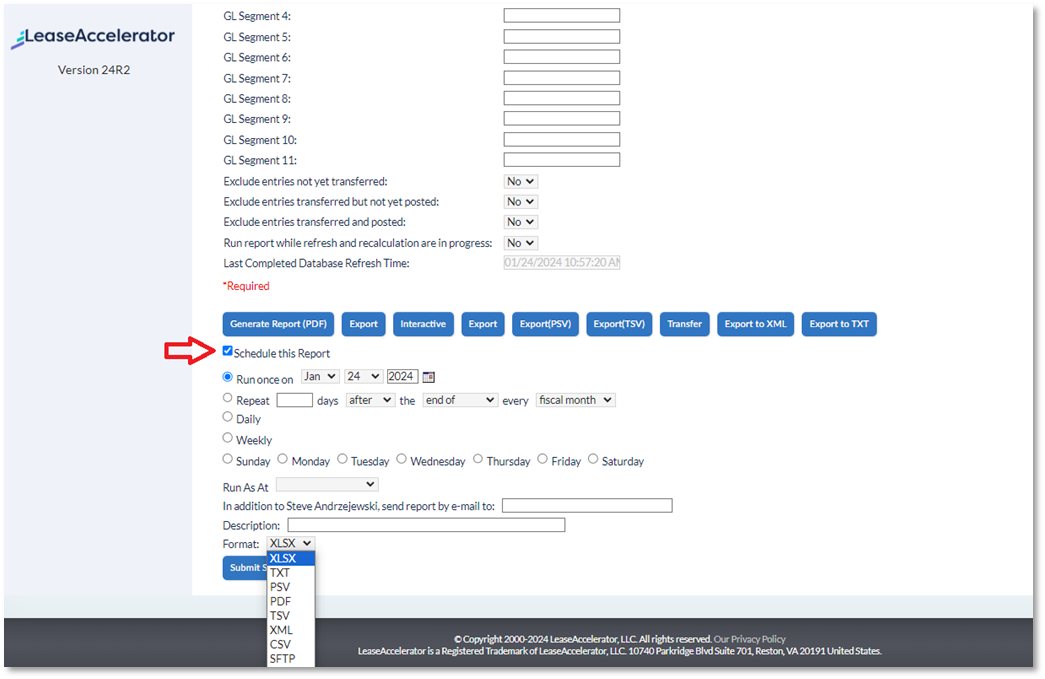The height and width of the screenshot is (679, 1045).
Task: Pick Saturday radio button
Action: [593, 459]
